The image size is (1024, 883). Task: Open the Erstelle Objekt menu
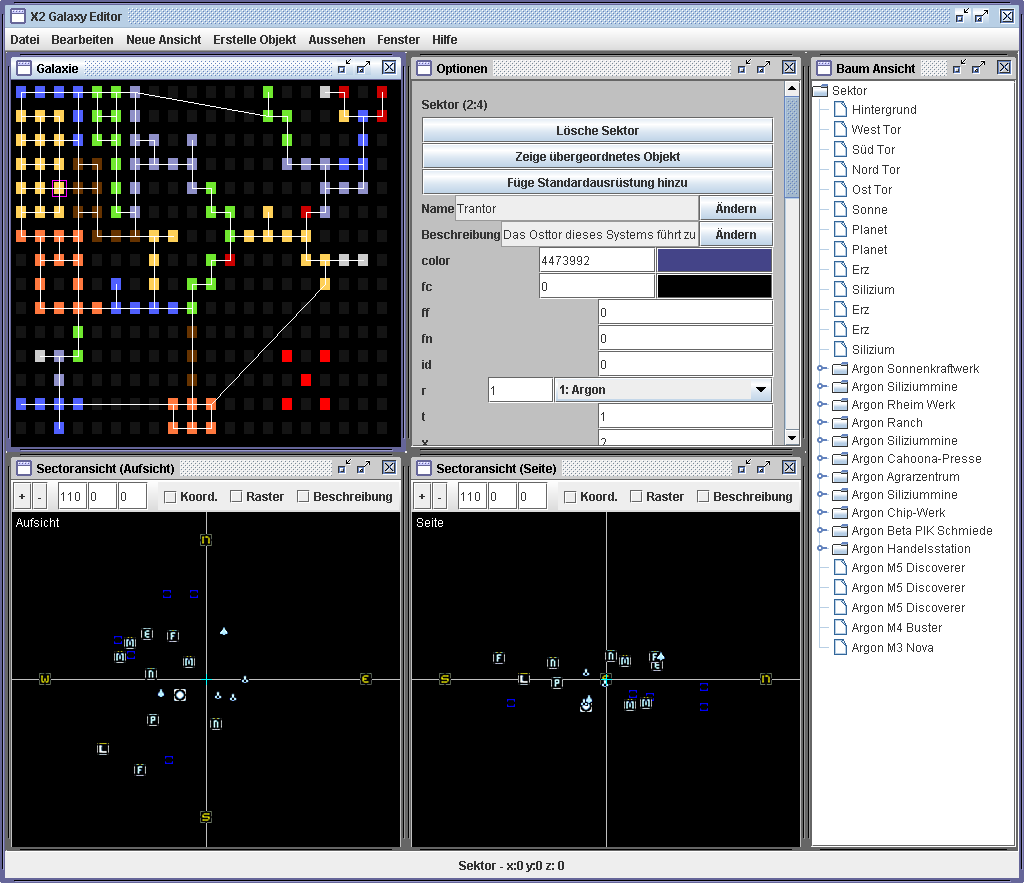click(x=254, y=39)
